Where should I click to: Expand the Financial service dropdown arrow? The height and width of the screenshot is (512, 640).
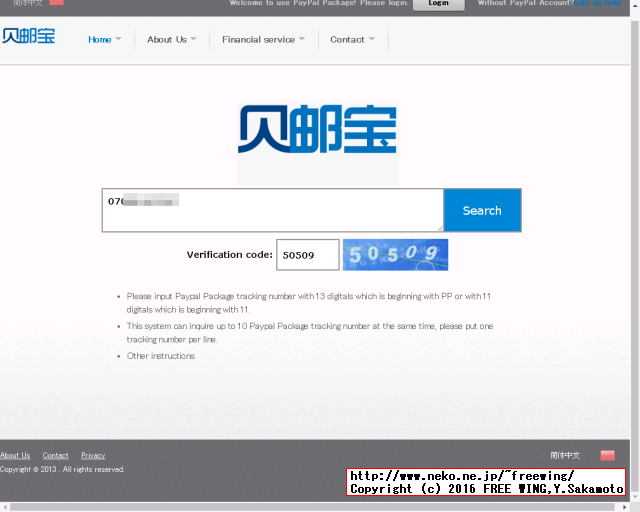coord(302,39)
